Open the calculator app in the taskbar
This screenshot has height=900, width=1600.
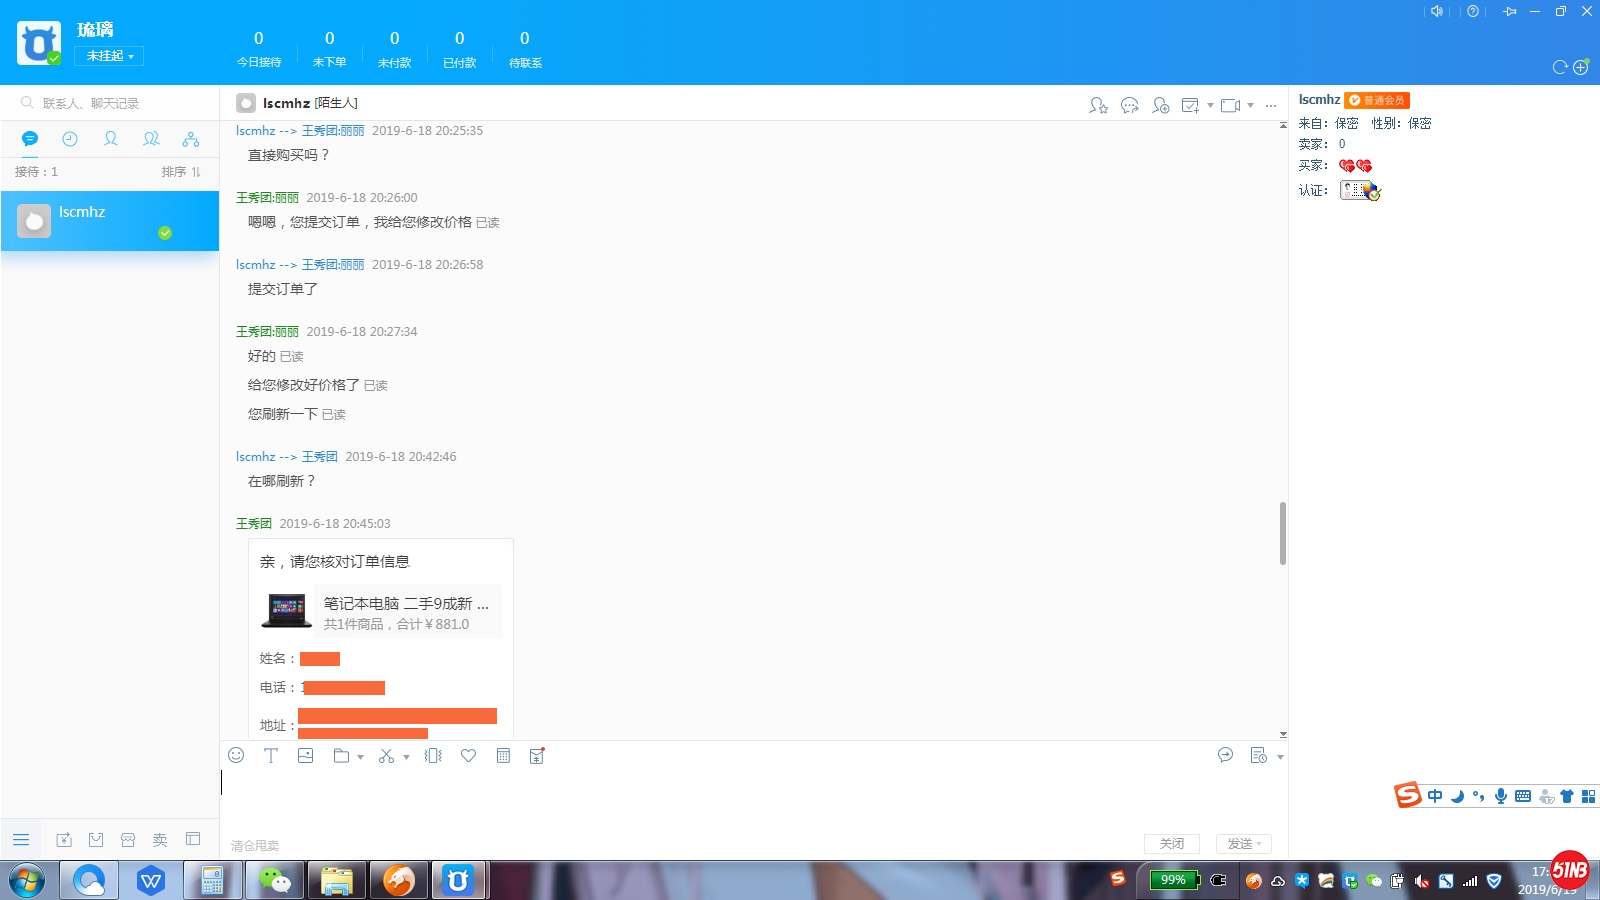(213, 880)
